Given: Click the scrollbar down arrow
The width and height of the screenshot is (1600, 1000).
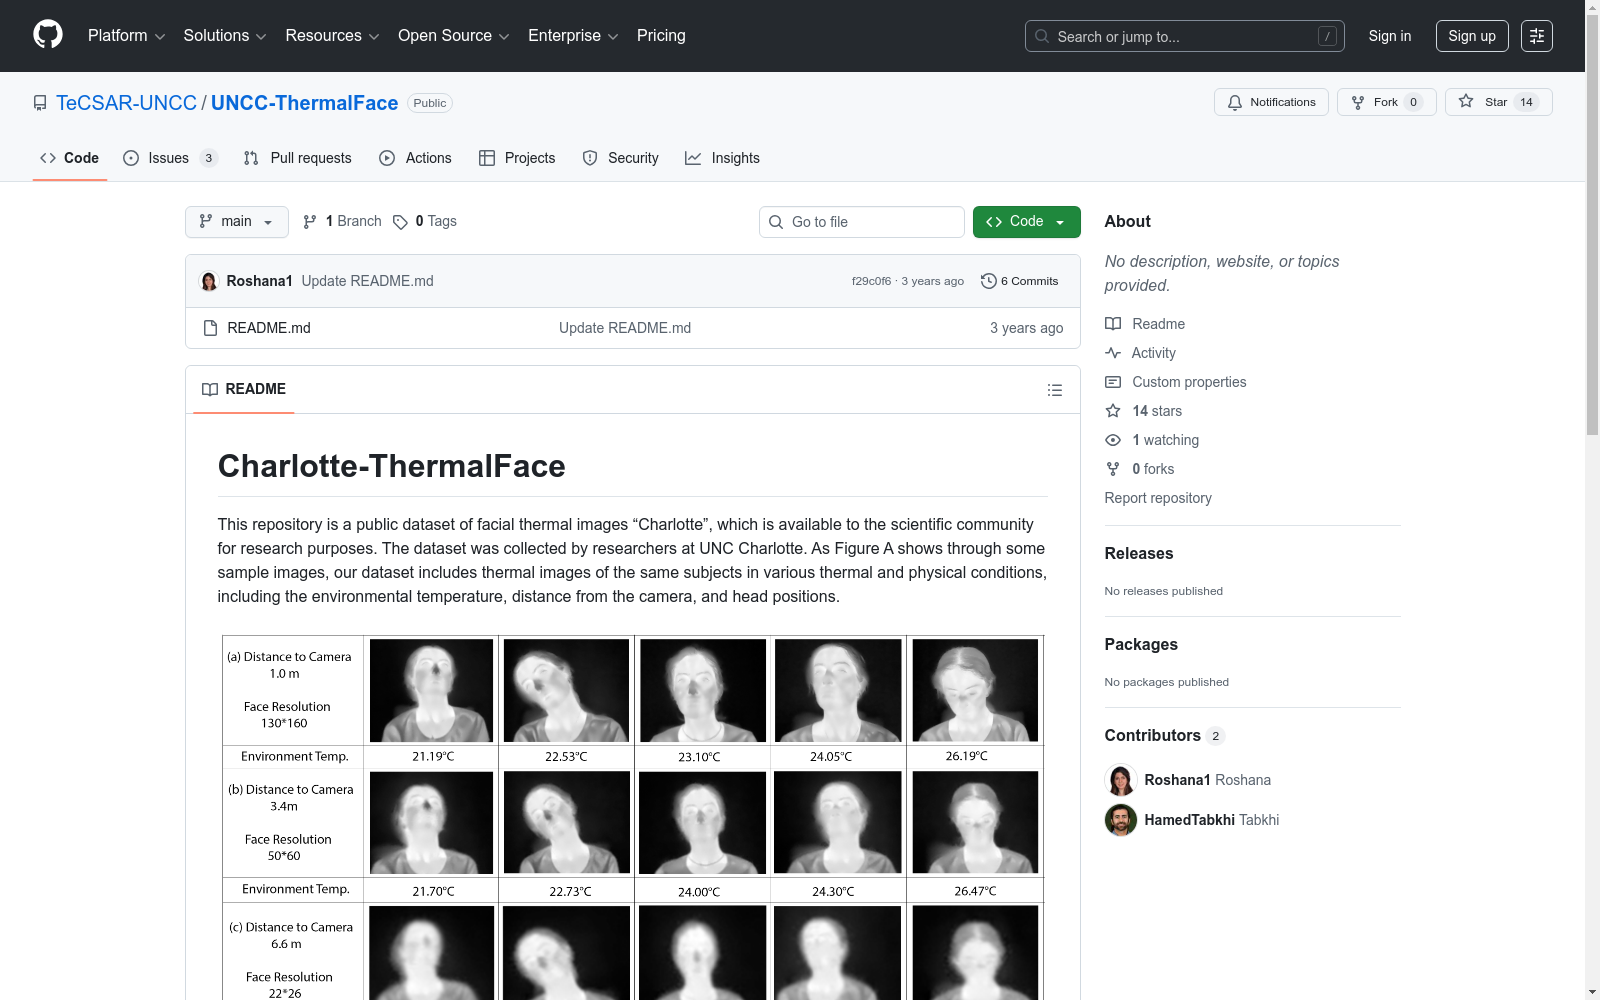Looking at the screenshot, I should 1592,993.
